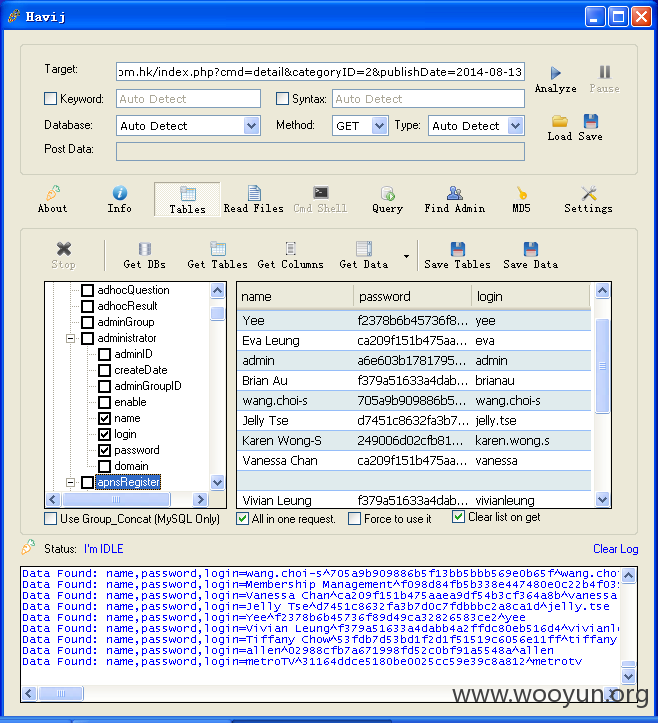Click the Get DBs database icon
Image resolution: width=658 pixels, height=723 pixels.
coord(145,249)
